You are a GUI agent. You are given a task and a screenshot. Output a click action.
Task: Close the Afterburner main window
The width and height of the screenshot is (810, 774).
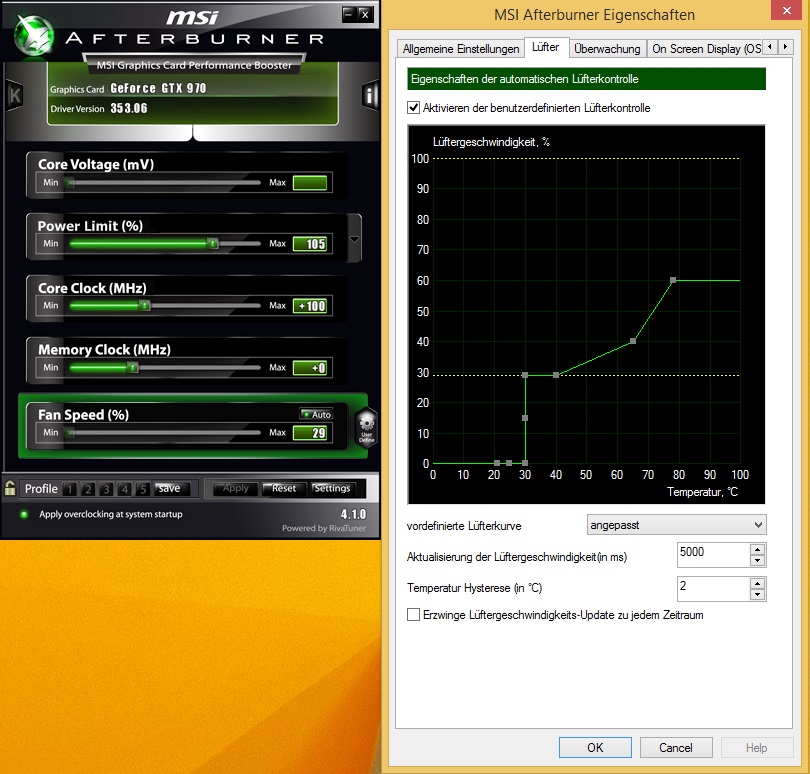point(365,14)
